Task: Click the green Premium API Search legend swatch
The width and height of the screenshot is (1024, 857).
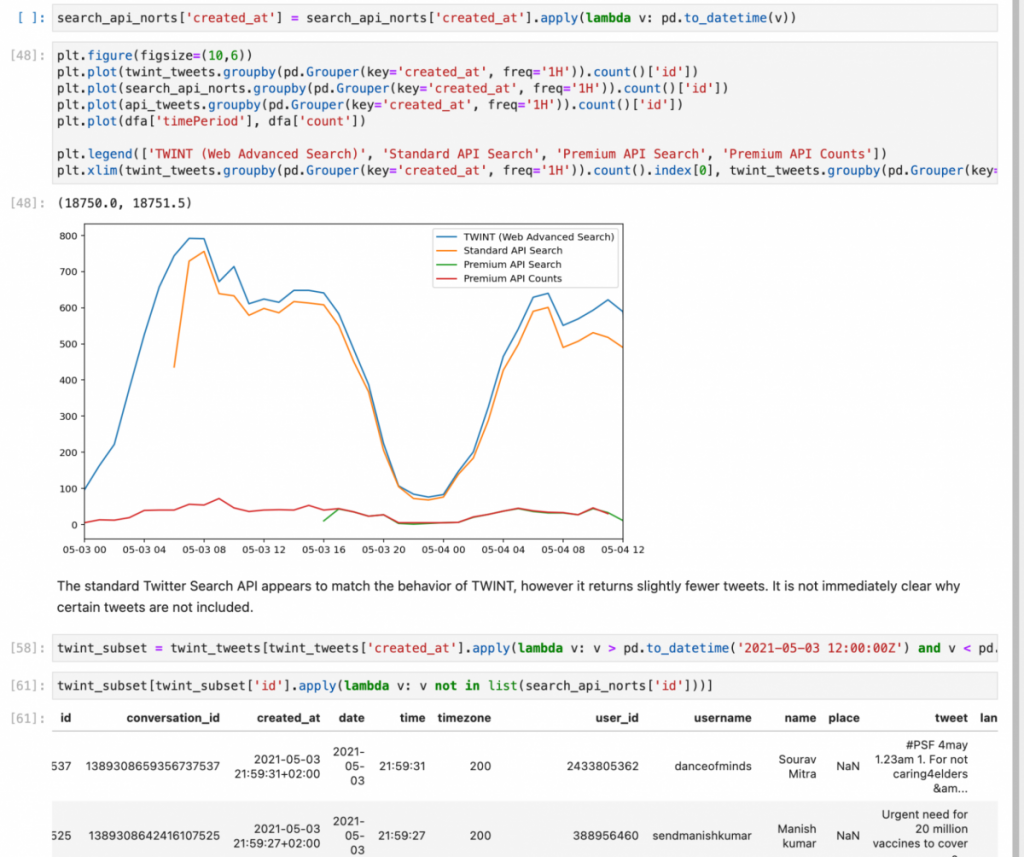Action: pyautogui.click(x=444, y=265)
